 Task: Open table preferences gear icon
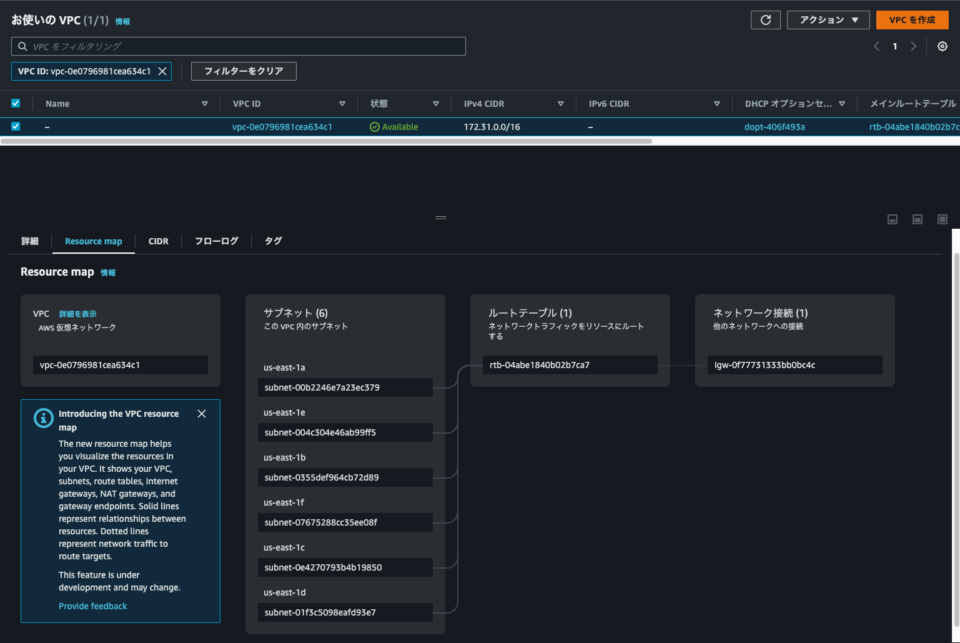942,46
